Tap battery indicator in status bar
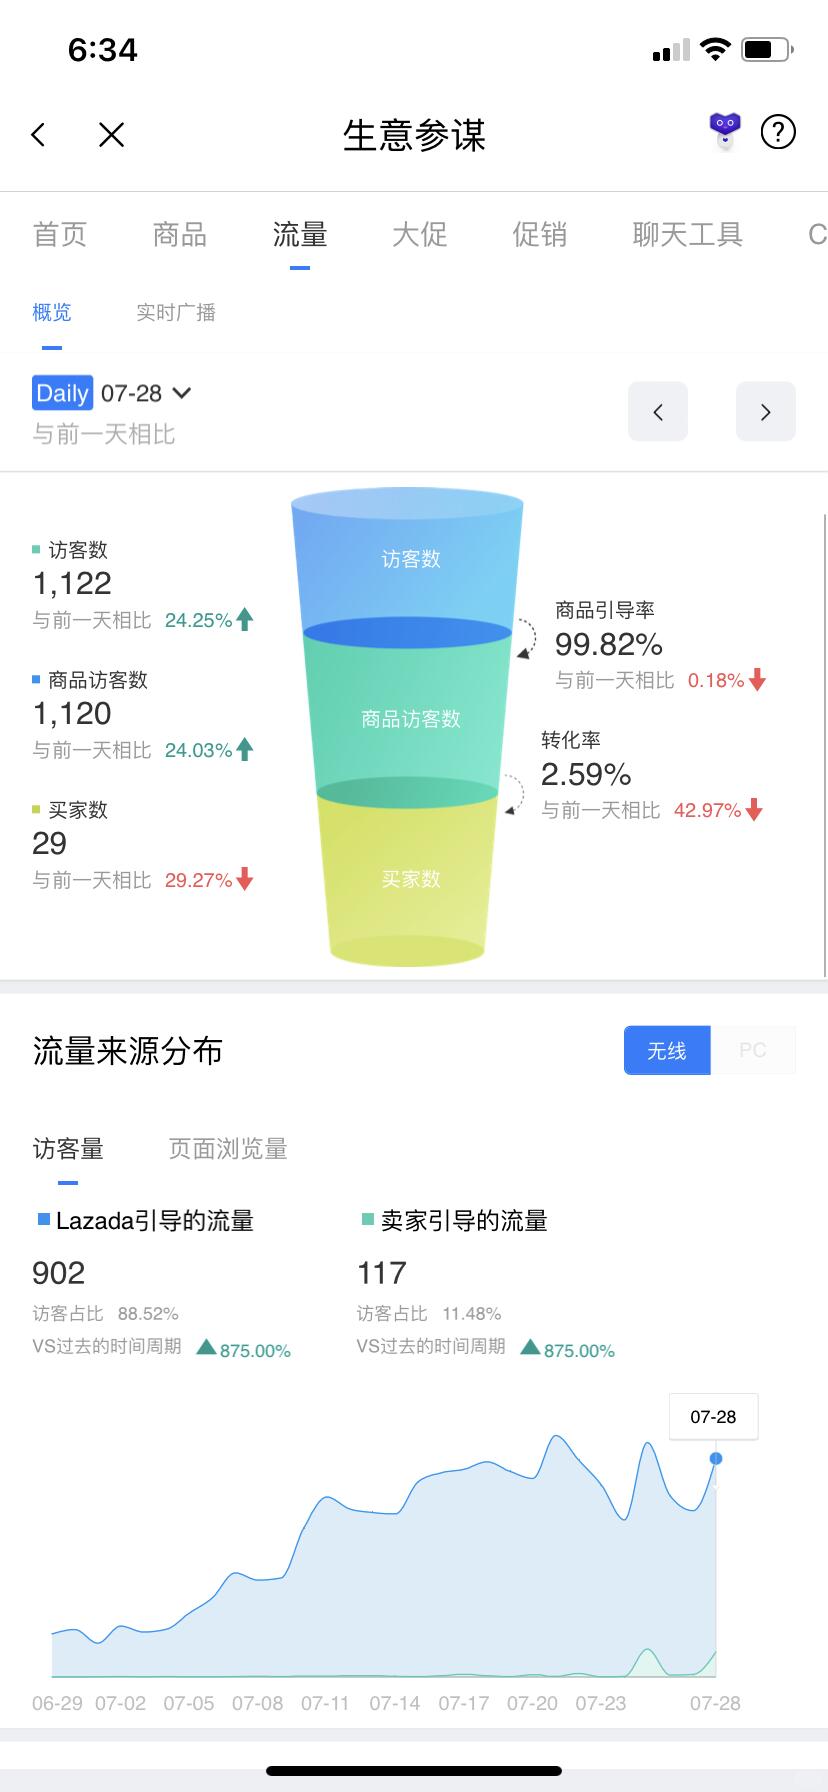This screenshot has height=1792, width=828. tap(768, 49)
